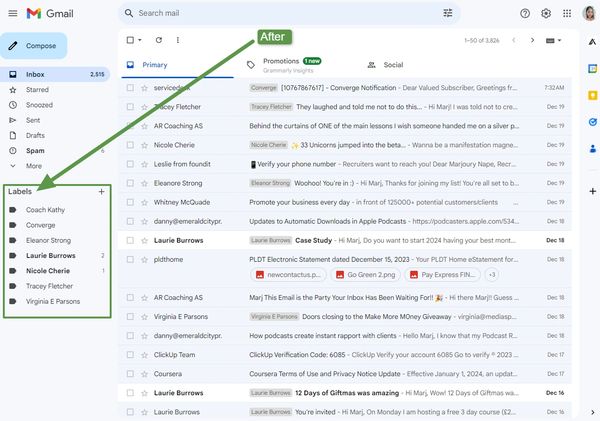Open Google Calendar side panel icon
600x421 pixels.
[592, 69]
